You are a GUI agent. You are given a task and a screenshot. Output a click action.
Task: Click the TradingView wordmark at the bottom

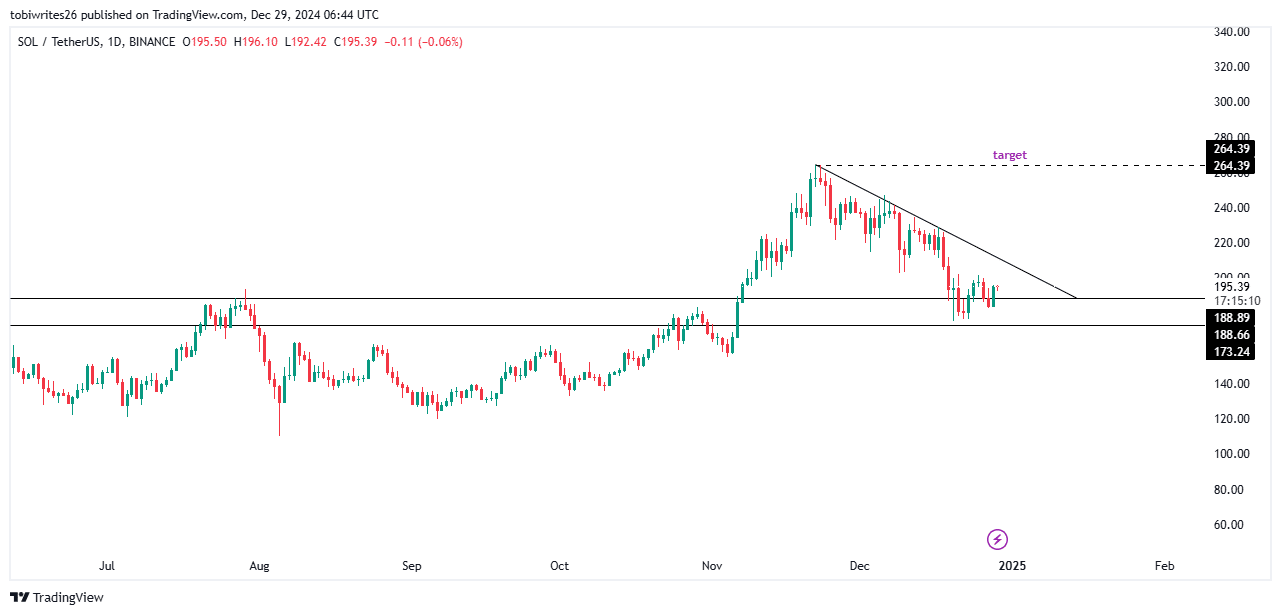(x=68, y=597)
